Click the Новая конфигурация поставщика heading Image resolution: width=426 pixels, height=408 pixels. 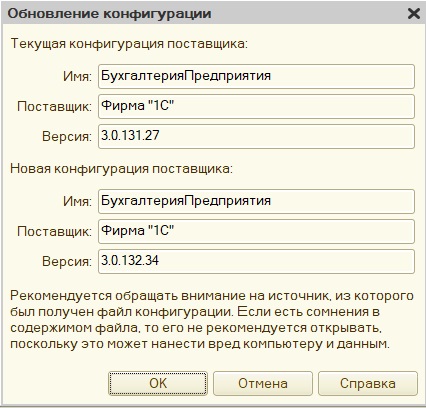pos(121,169)
